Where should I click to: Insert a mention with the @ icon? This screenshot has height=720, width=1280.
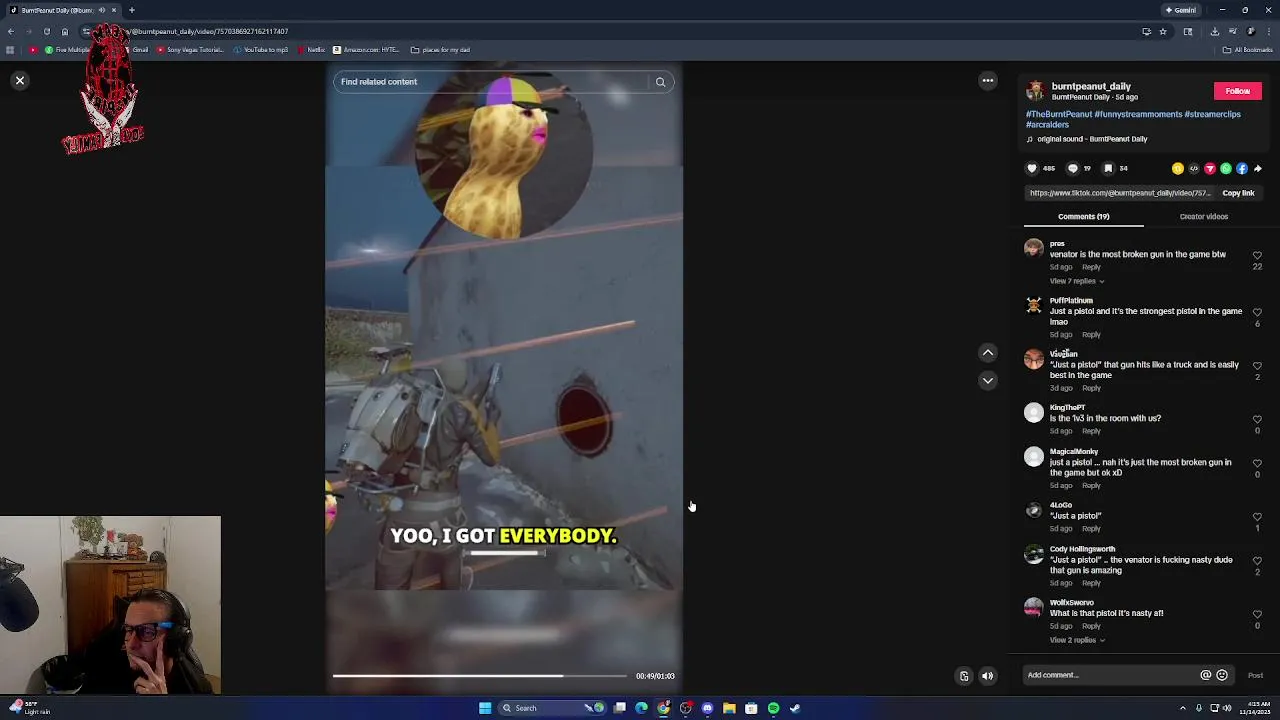[x=1205, y=675]
